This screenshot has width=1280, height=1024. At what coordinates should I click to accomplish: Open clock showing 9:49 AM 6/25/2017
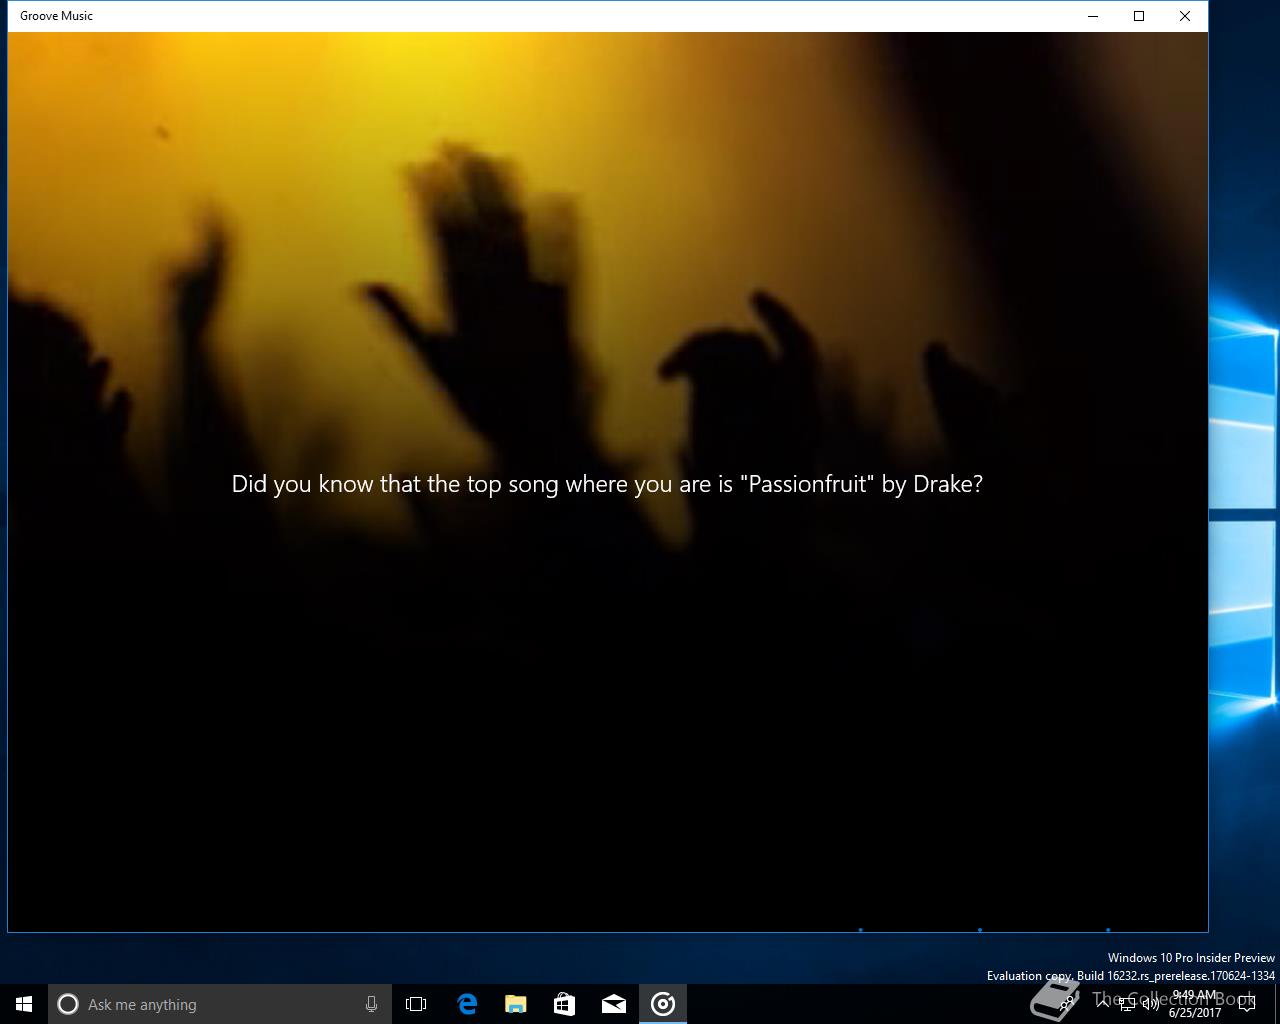[1195, 1004]
